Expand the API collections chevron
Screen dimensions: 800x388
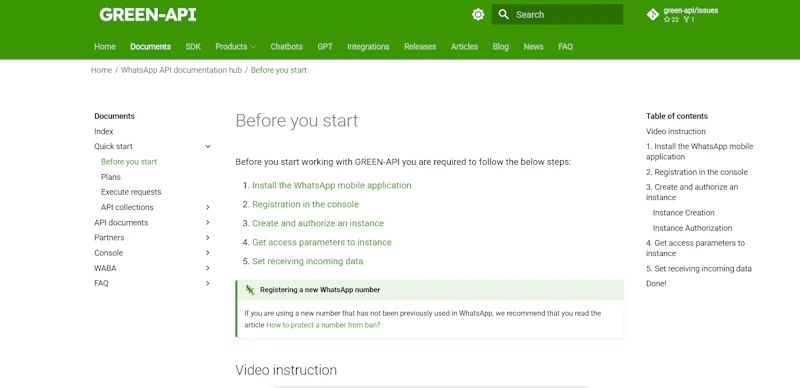208,207
